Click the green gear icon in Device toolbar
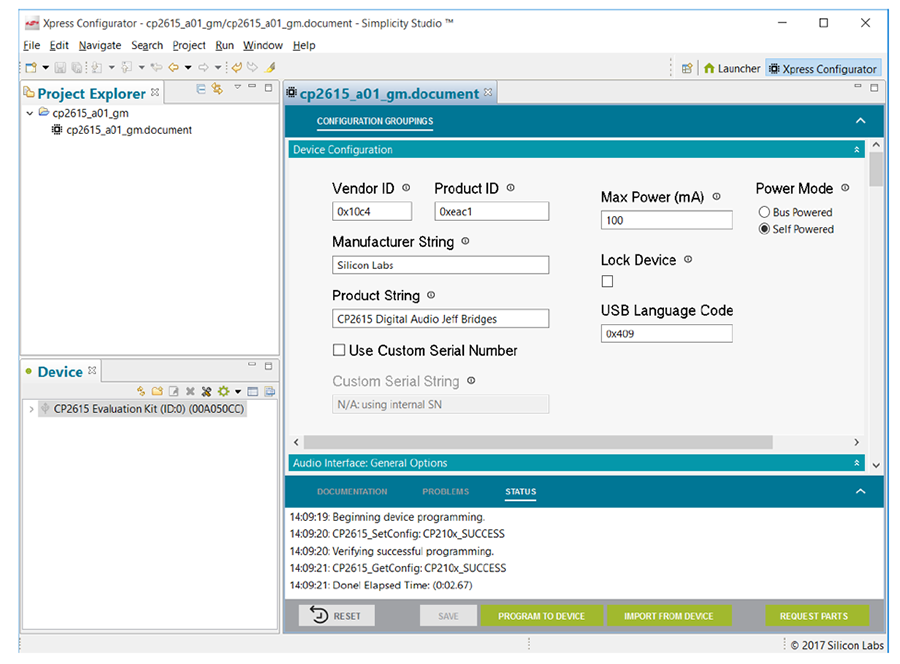Viewport: 900px width, 664px height. click(x=224, y=391)
